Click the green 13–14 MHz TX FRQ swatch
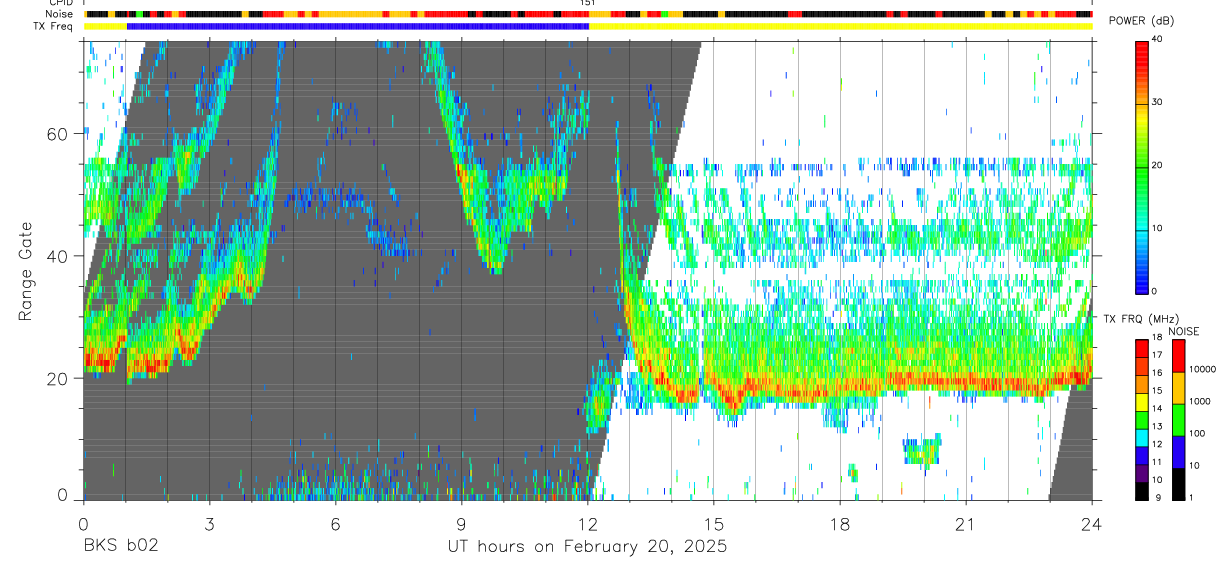 1143,419
